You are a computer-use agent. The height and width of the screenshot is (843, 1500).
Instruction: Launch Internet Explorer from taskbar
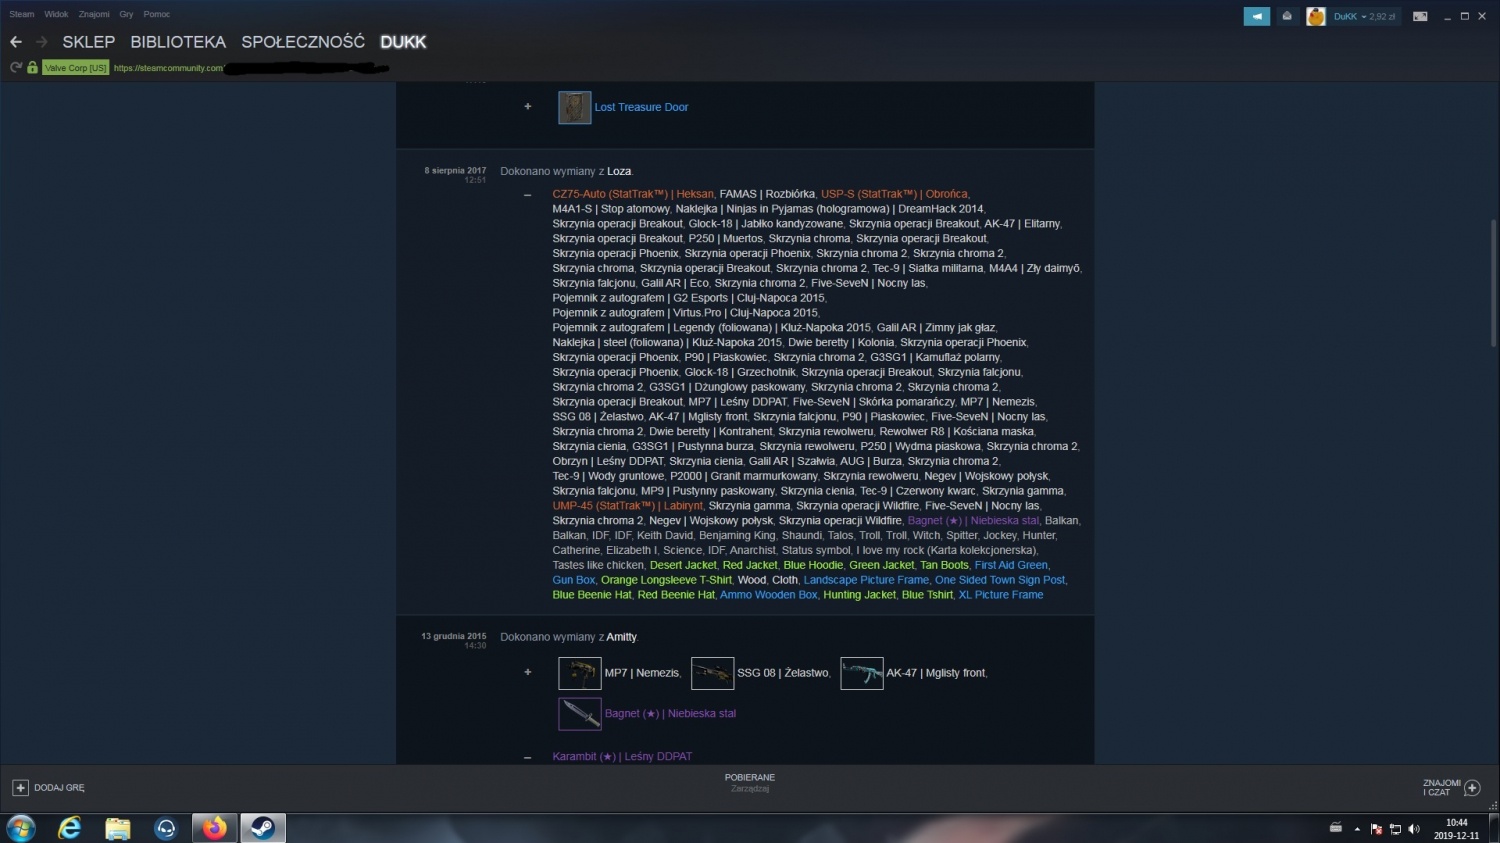(69, 828)
